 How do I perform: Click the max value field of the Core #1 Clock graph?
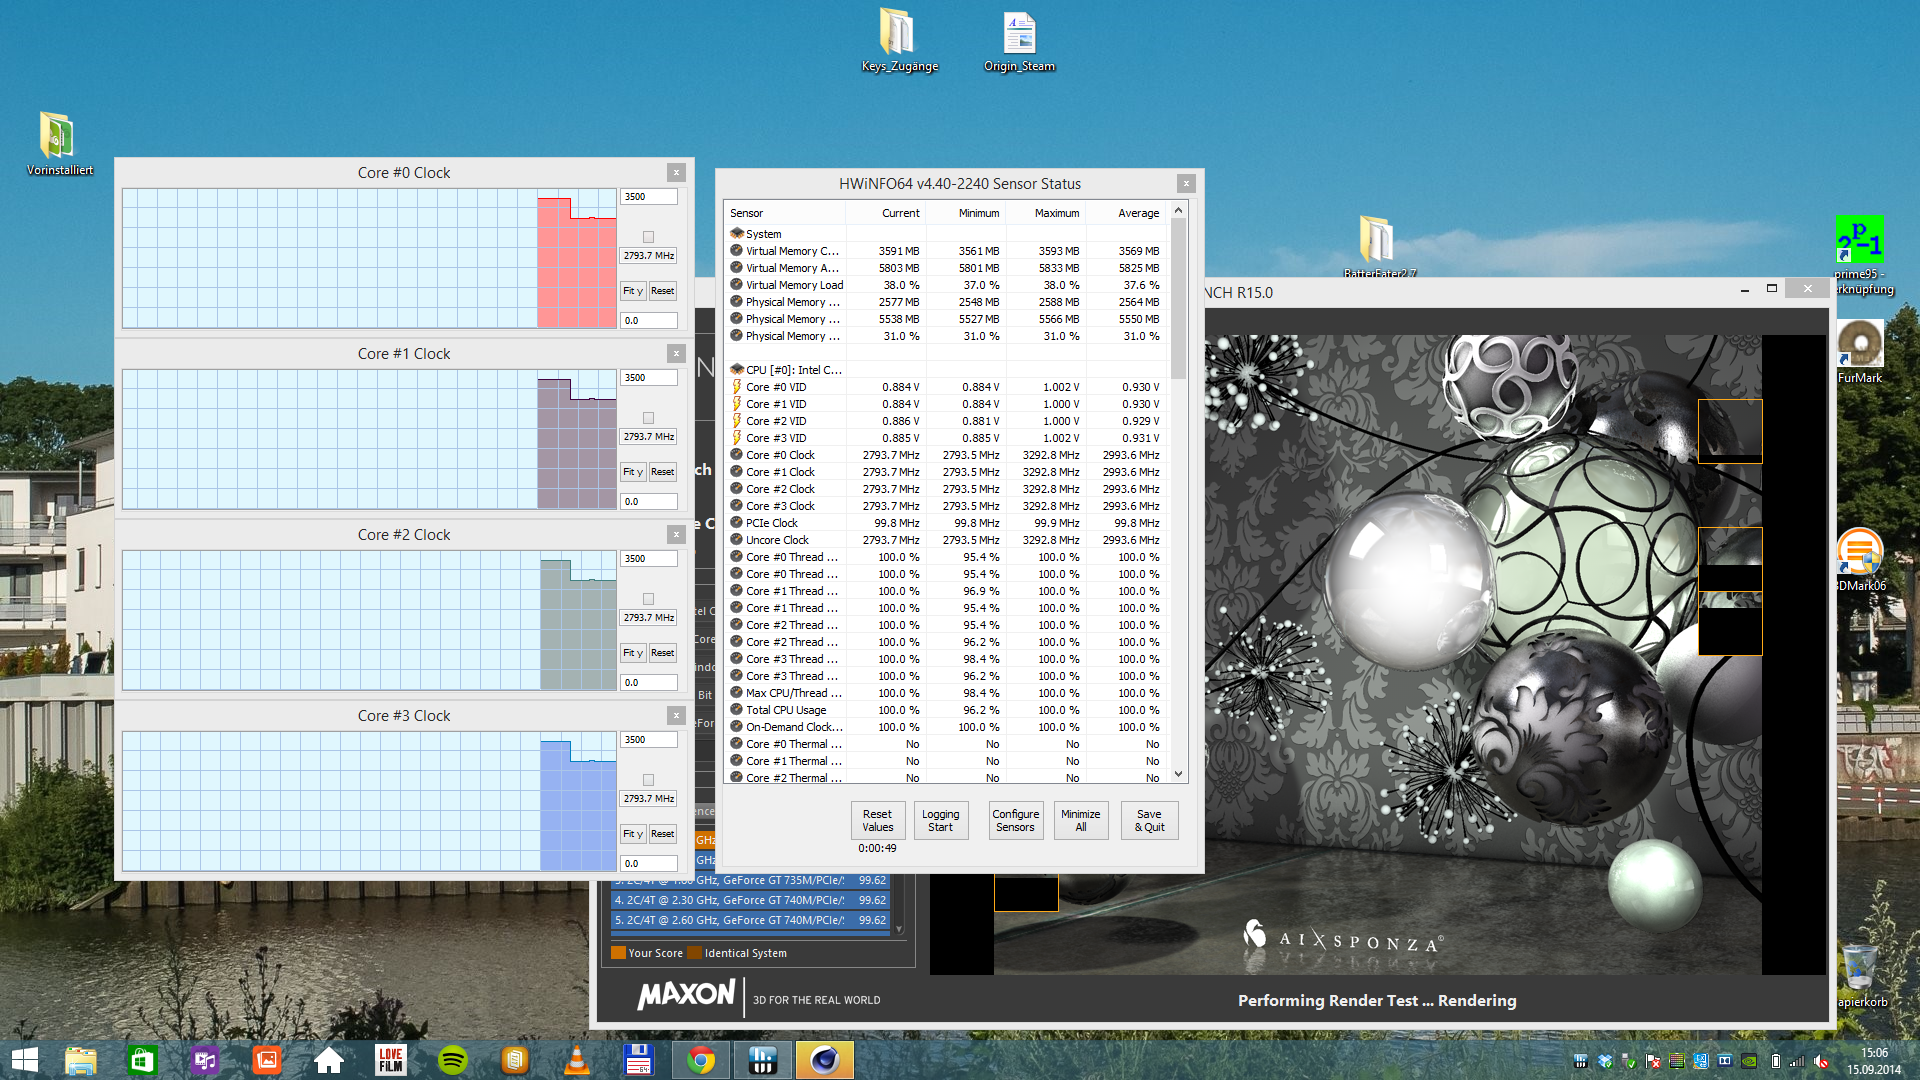point(648,378)
